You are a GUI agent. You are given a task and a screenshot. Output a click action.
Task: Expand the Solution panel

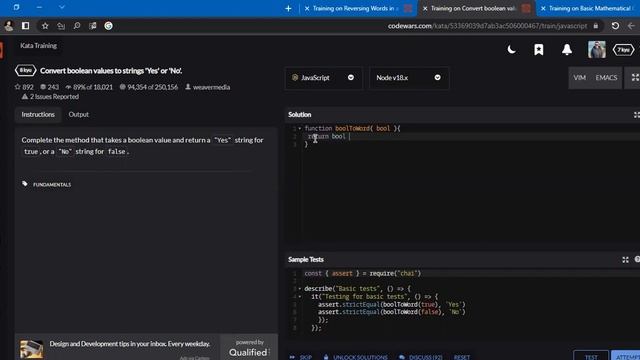pos(636,115)
